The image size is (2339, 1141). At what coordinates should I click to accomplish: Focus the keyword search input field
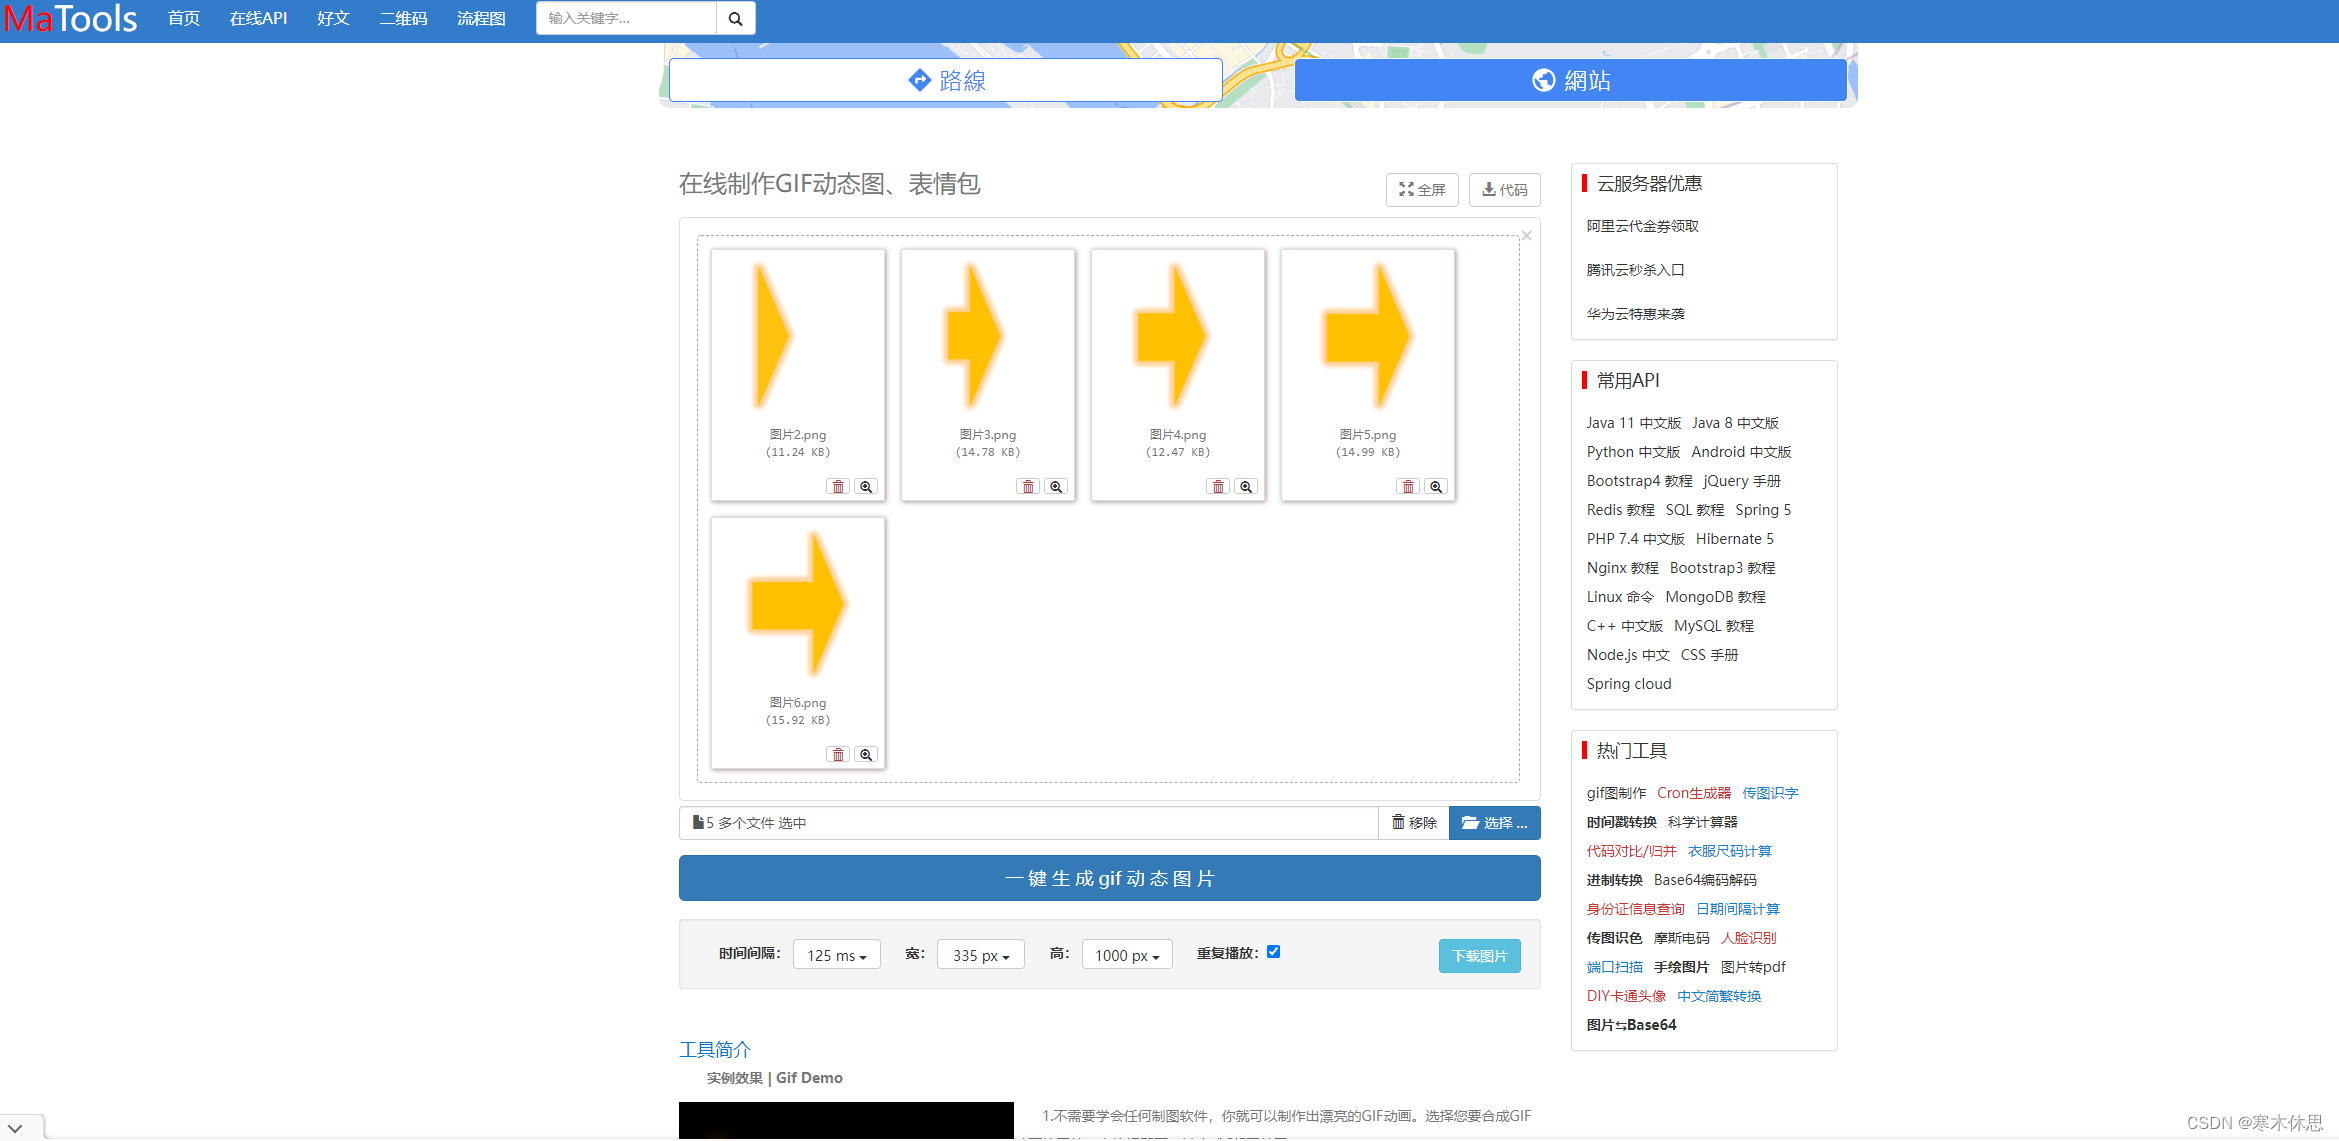pyautogui.click(x=626, y=19)
